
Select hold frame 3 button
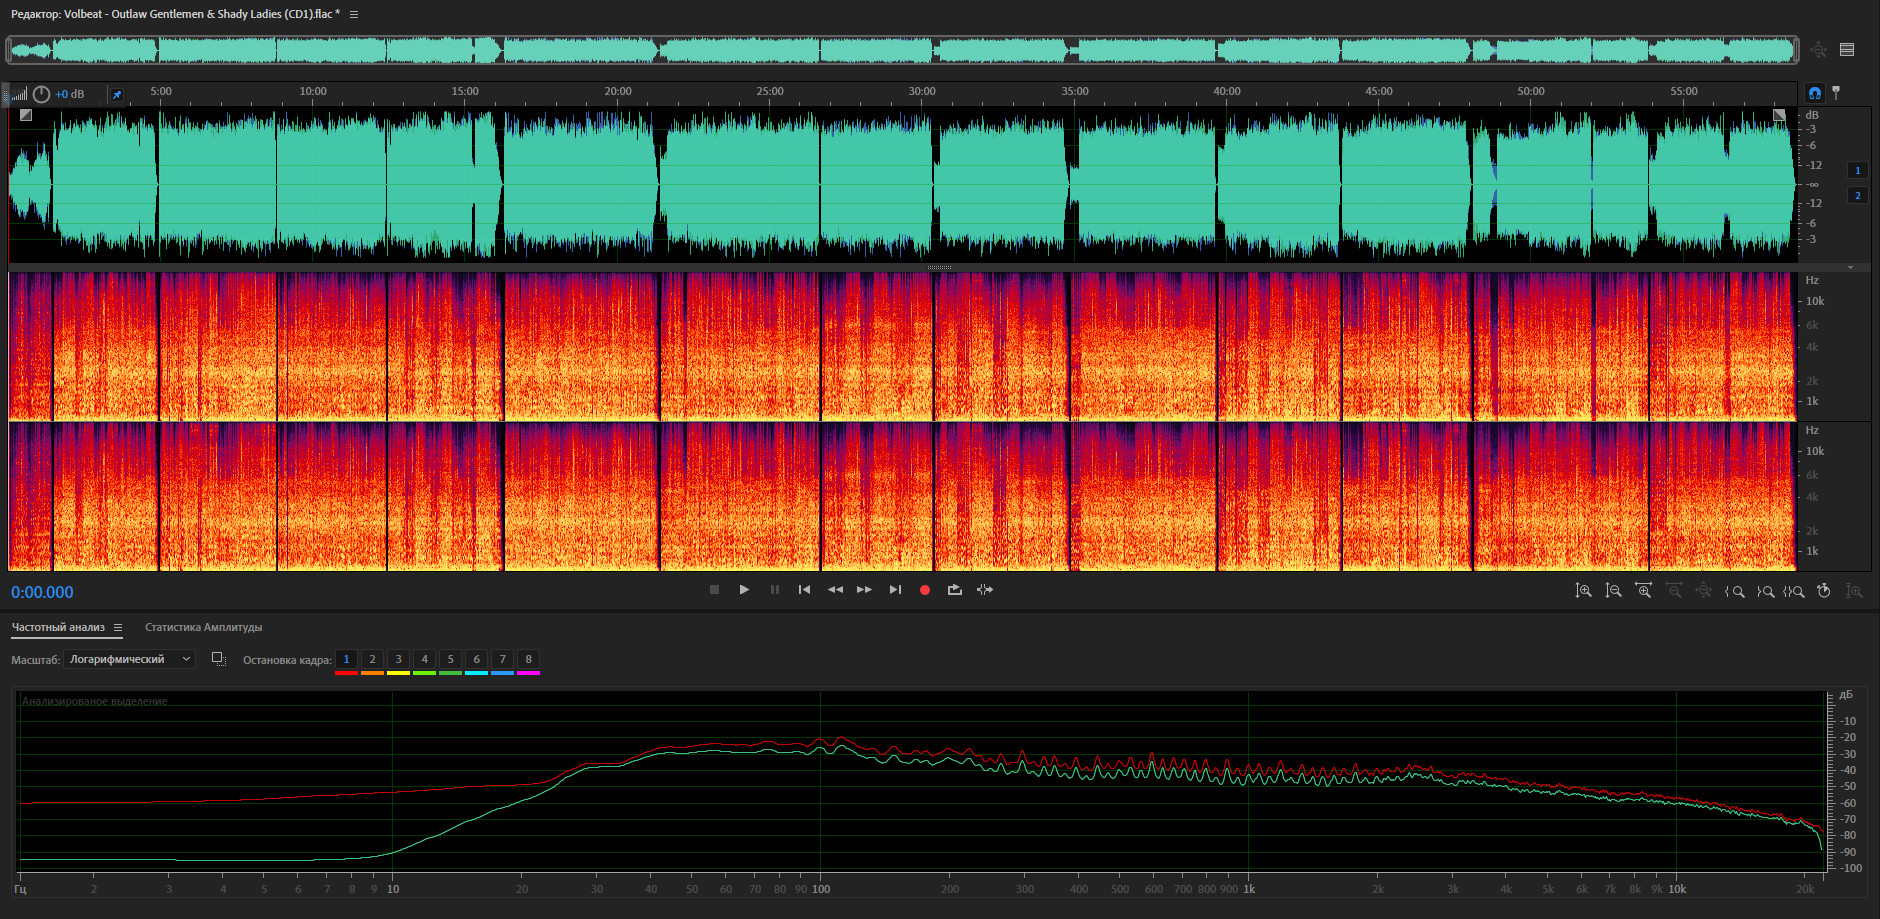click(x=398, y=660)
